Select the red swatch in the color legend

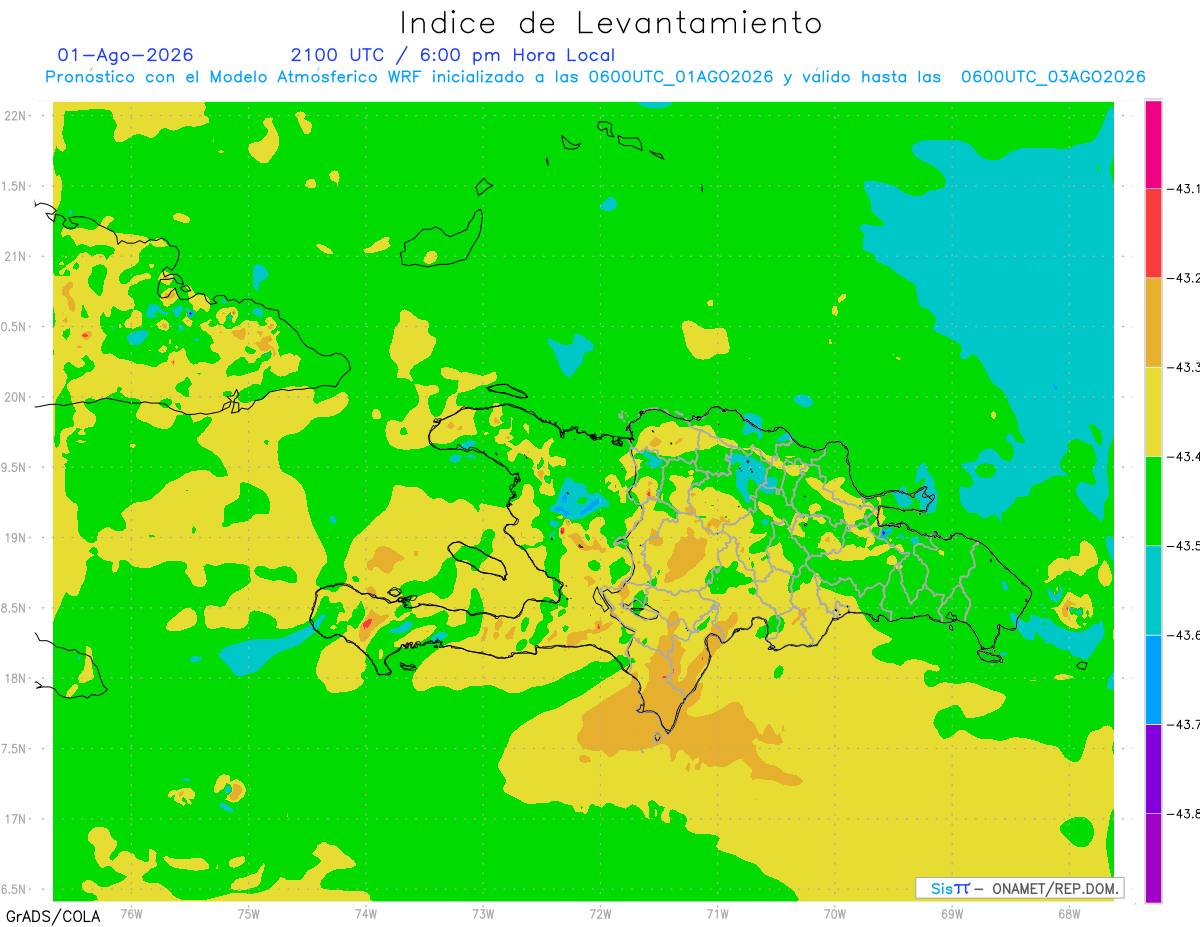click(1153, 233)
